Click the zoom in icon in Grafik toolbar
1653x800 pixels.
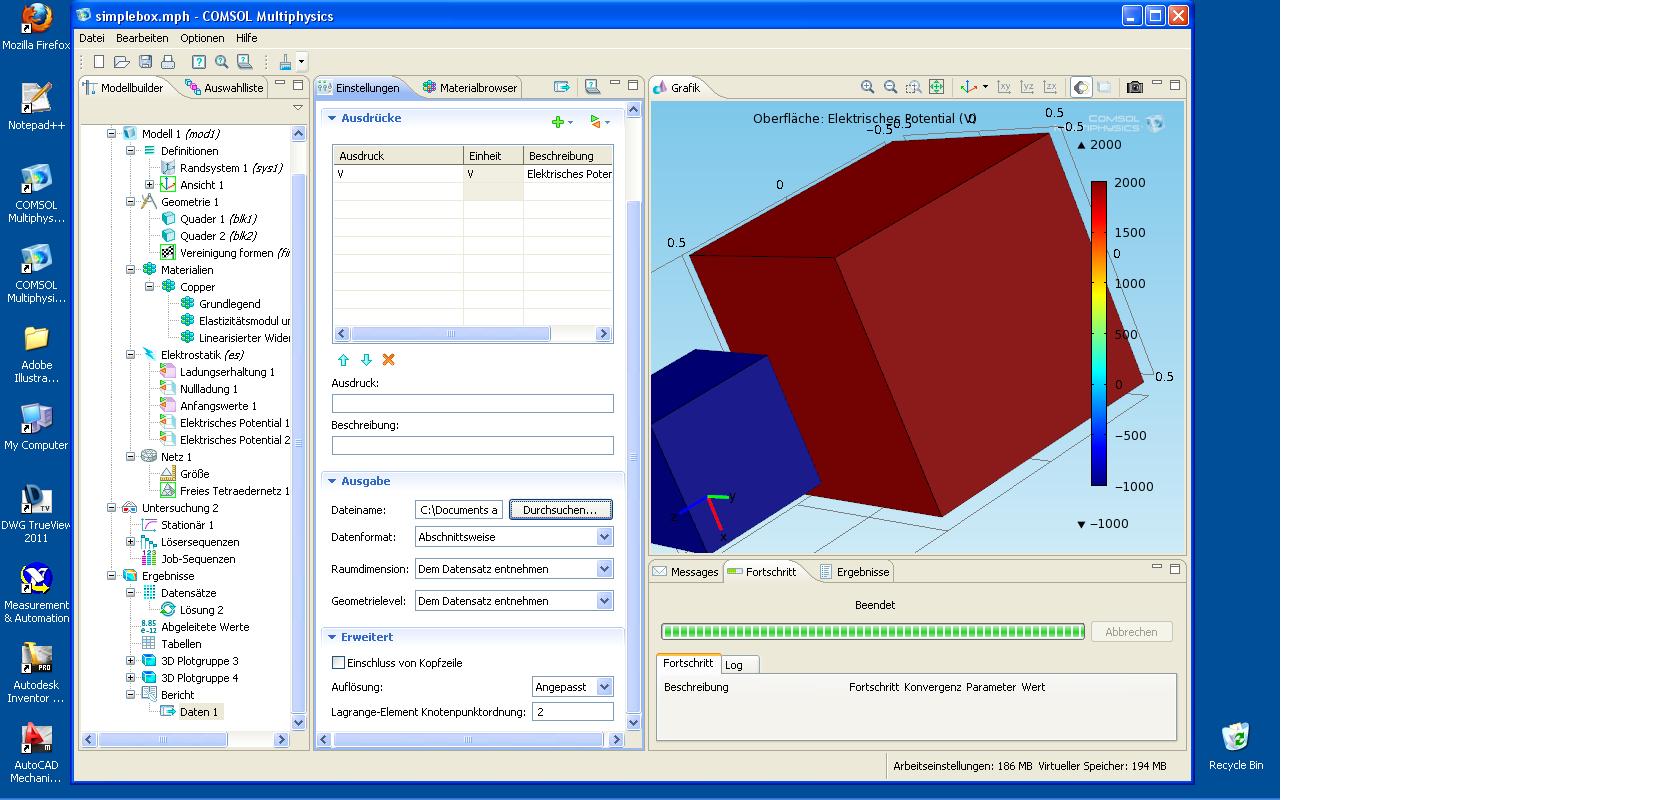[867, 87]
